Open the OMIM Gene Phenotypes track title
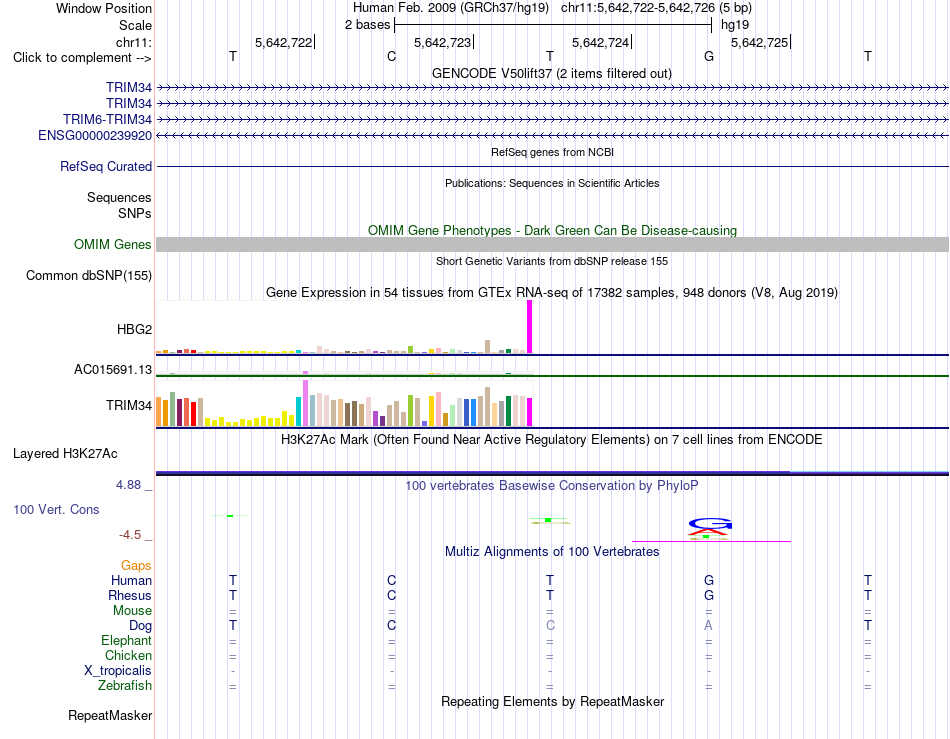Viewport: 950px width, 739px height. [553, 230]
